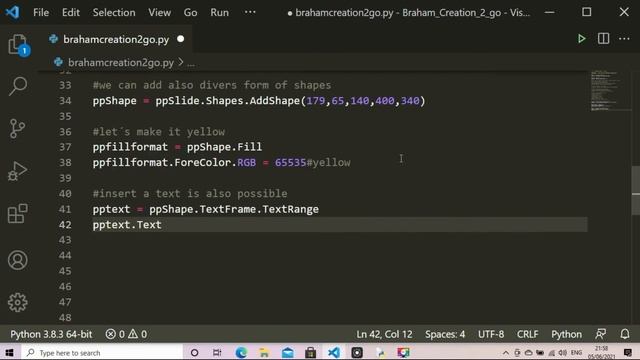
Task: Open the Extensions view
Action: (18, 213)
